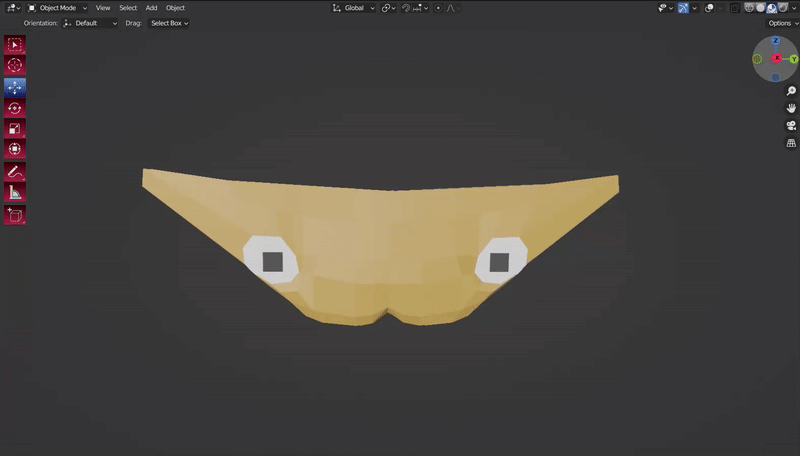Click the Z axis on navigation gizmo

point(776,41)
